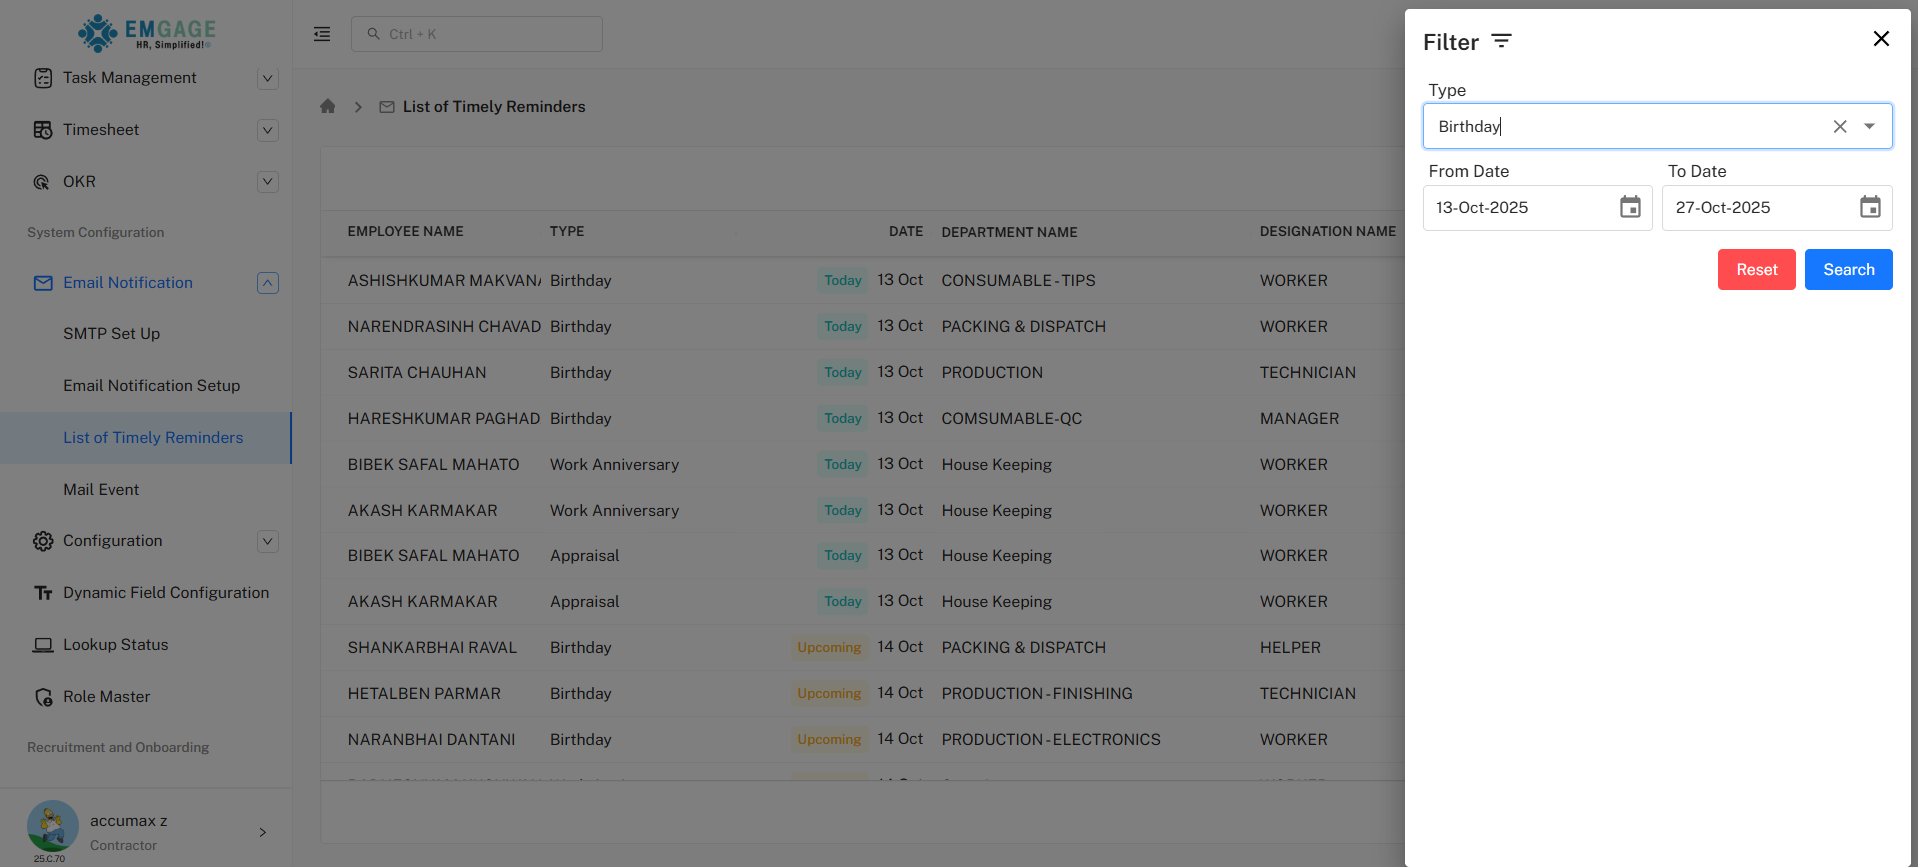Open SMTP Set Up page
Viewport: 1918px width, 867px height.
tap(111, 334)
